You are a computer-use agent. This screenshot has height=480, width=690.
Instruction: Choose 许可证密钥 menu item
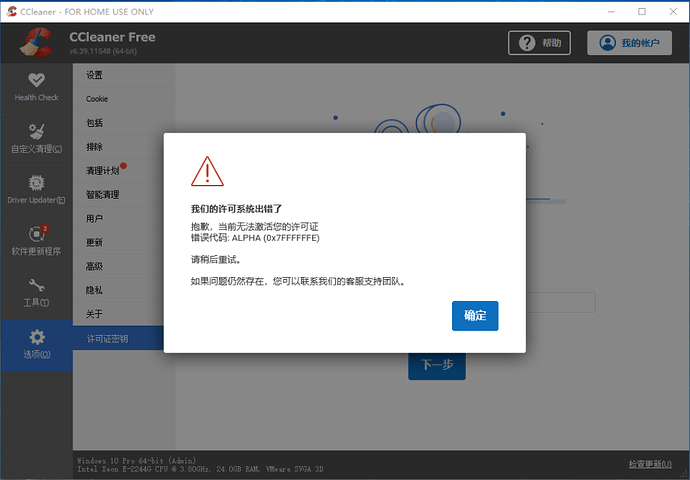tap(107, 339)
